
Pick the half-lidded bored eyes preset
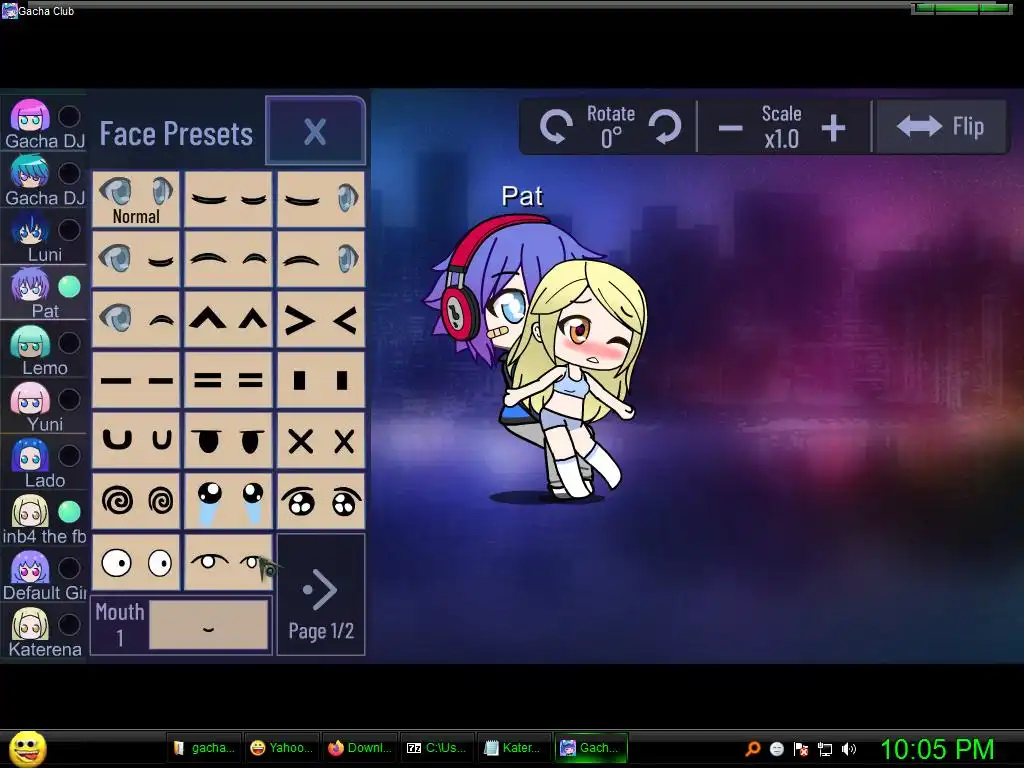tap(229, 440)
